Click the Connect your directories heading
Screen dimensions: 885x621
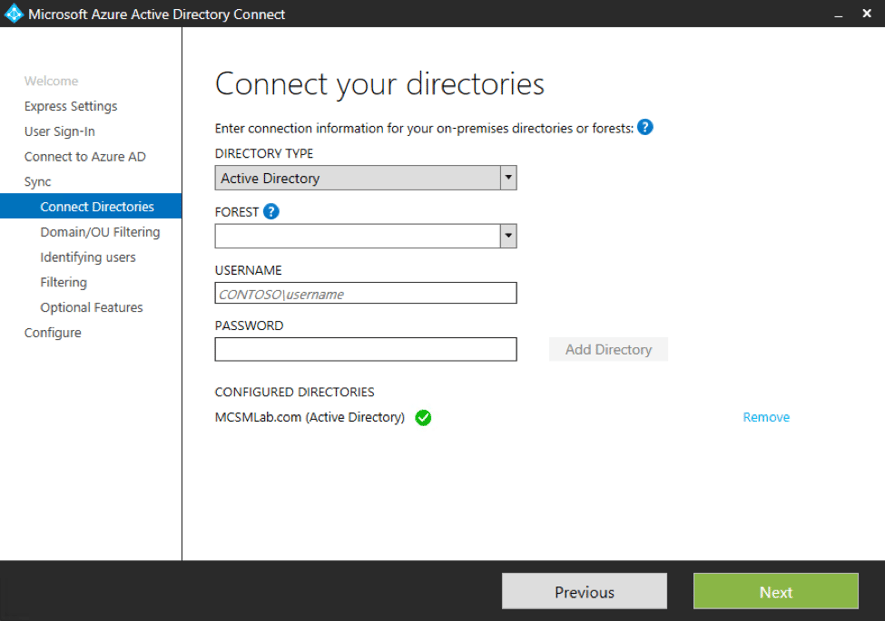pyautogui.click(x=379, y=84)
